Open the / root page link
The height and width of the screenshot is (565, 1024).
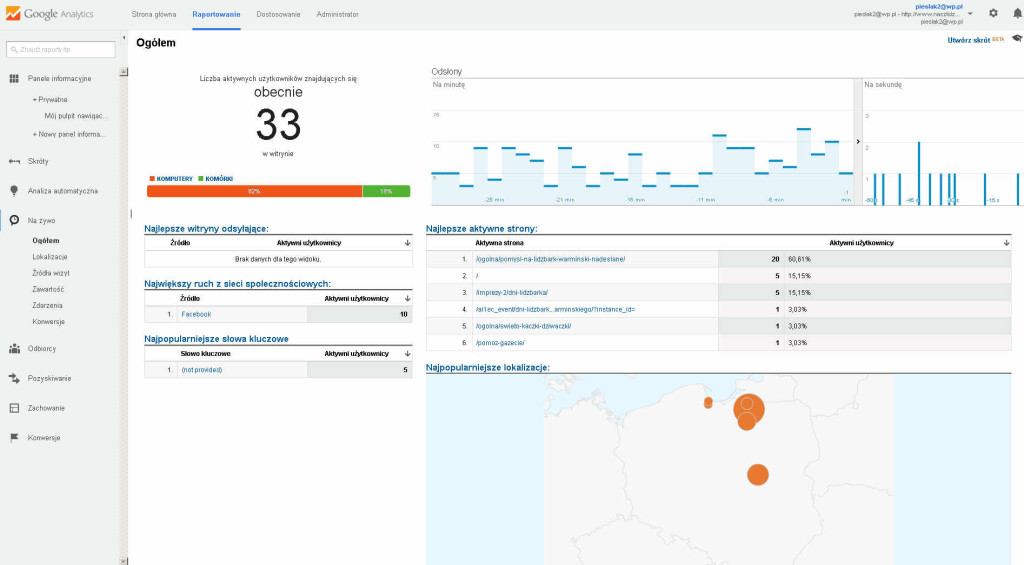coord(477,276)
